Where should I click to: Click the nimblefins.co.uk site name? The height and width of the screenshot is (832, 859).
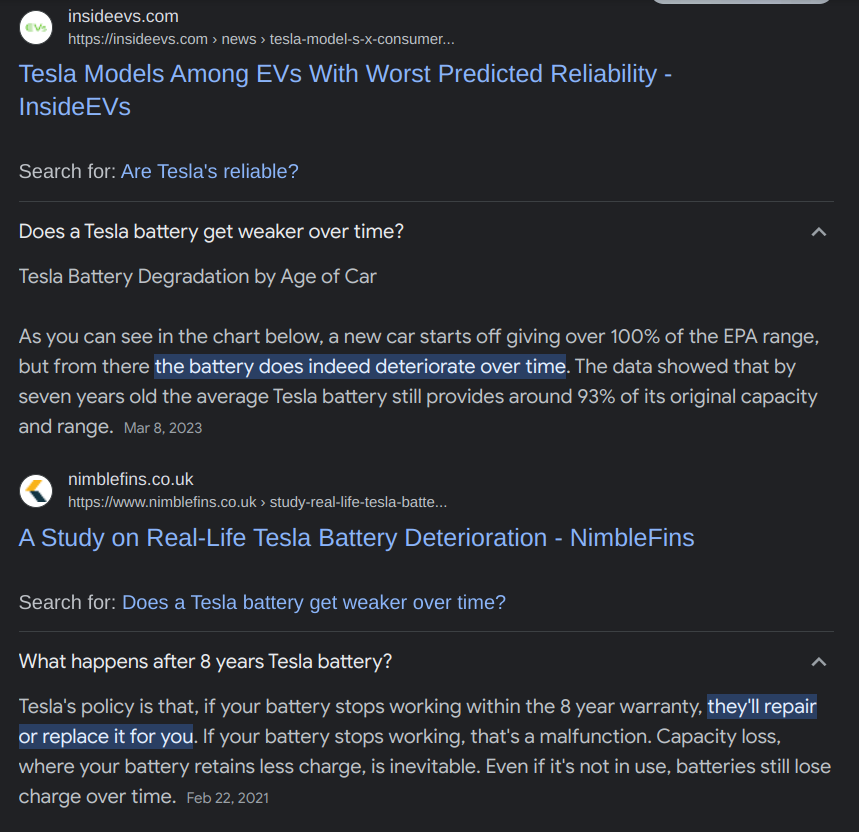(x=131, y=479)
